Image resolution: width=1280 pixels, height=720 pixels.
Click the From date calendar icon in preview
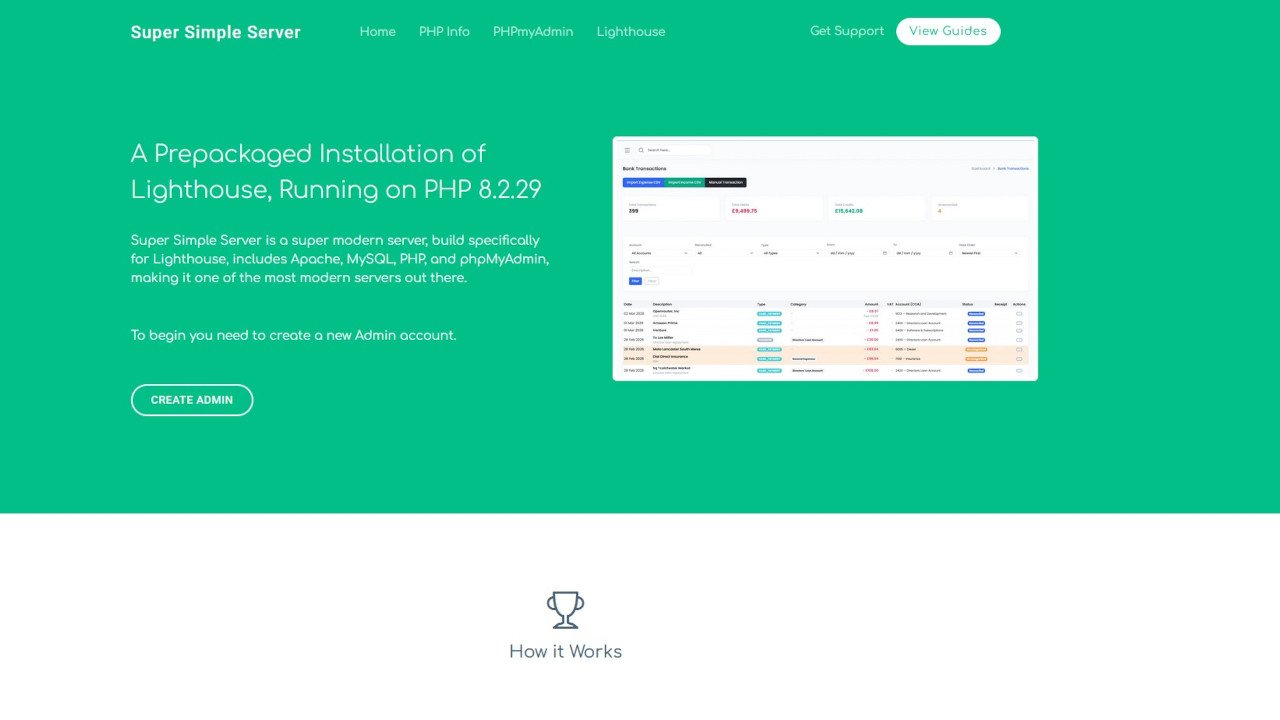[x=885, y=253]
